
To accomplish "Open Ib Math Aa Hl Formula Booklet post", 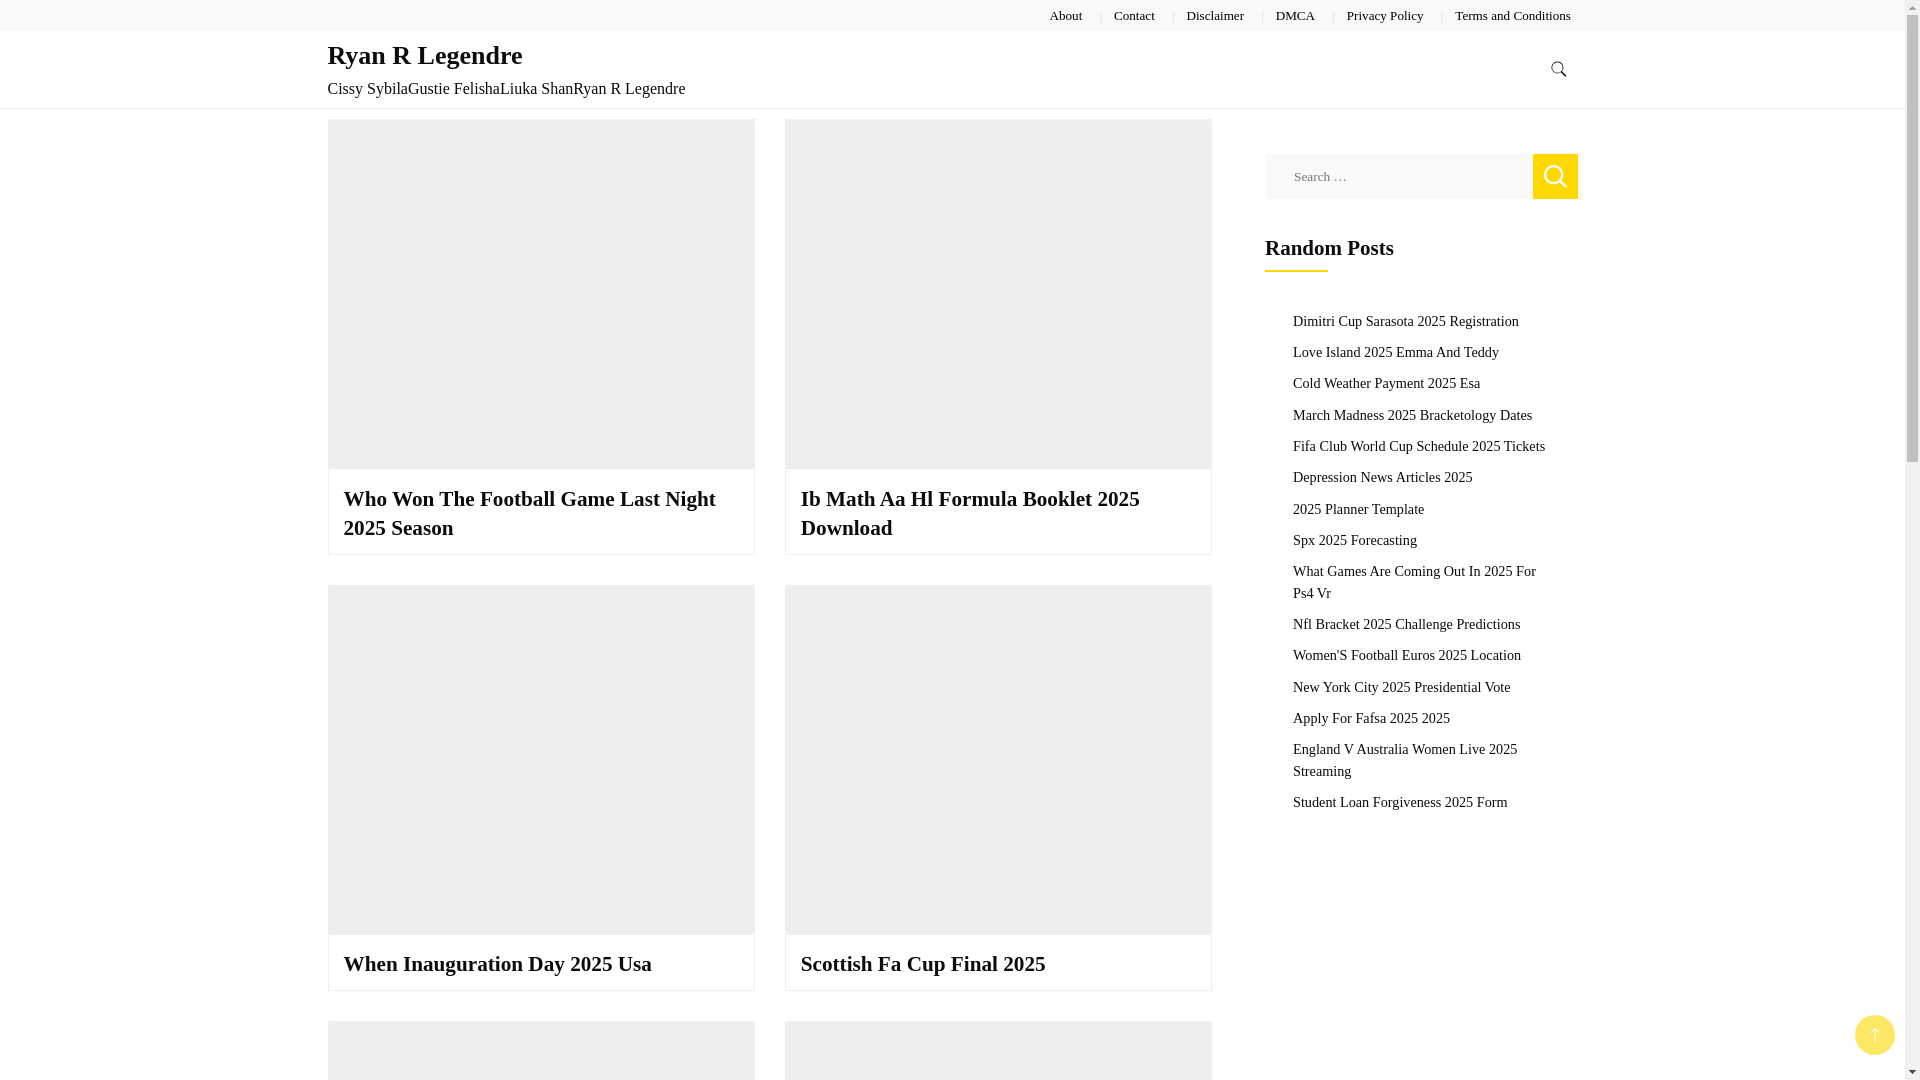I will [969, 513].
